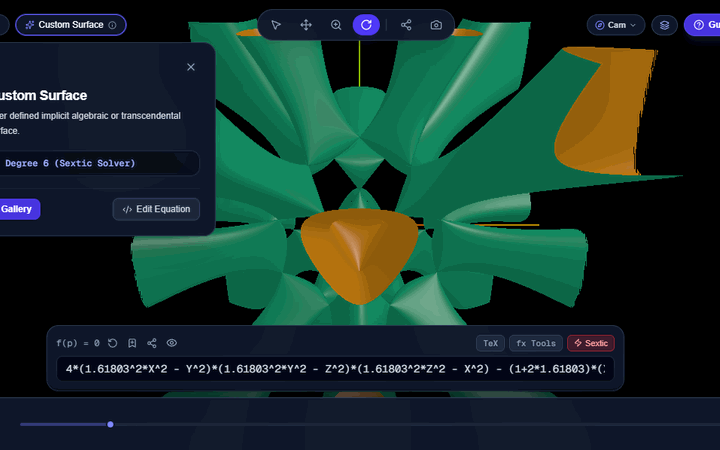Toggle the Sextic solver button
The width and height of the screenshot is (720, 450).
[x=591, y=343]
